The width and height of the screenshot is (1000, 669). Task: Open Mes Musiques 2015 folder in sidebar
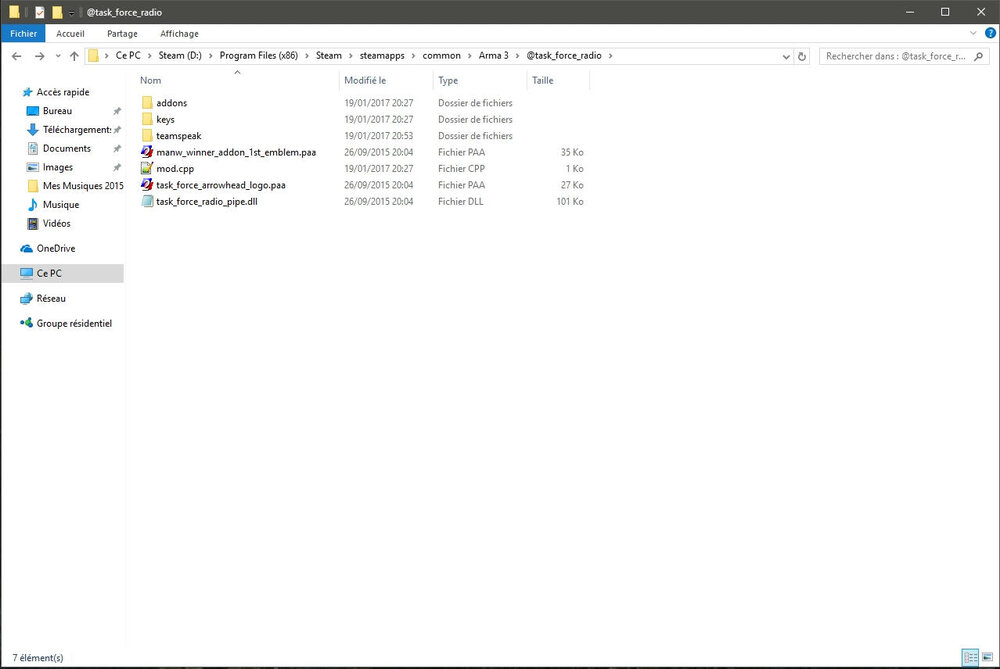click(x=83, y=186)
